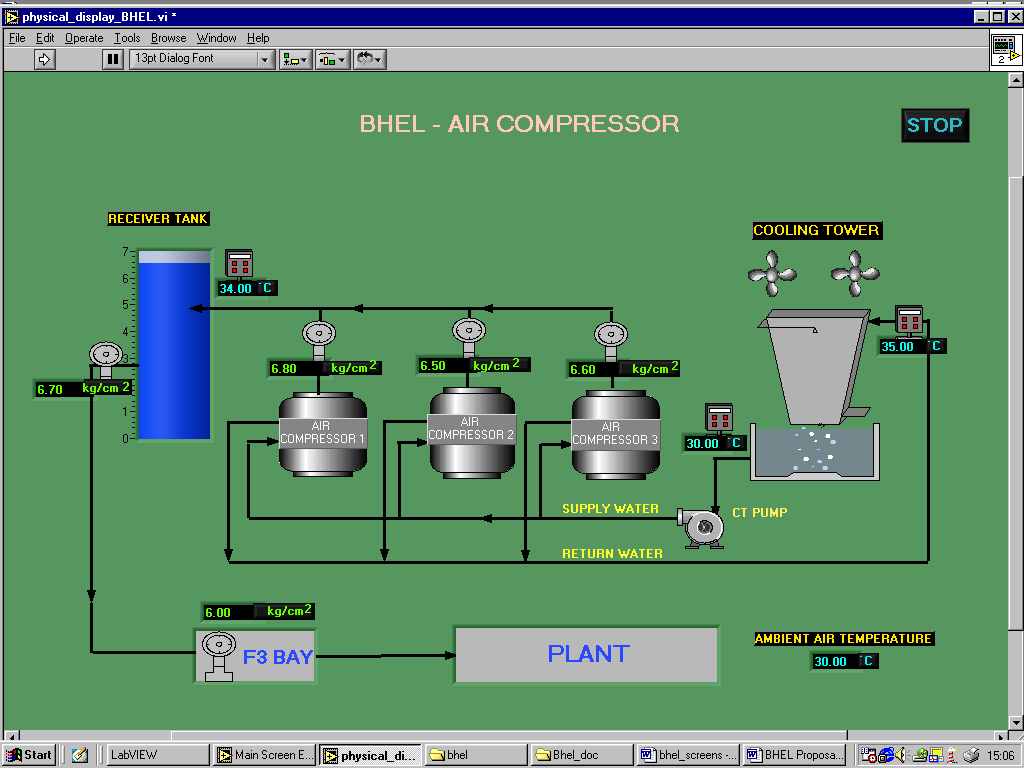The height and width of the screenshot is (768, 1024).
Task: Open the File menu
Action: [x=17, y=38]
